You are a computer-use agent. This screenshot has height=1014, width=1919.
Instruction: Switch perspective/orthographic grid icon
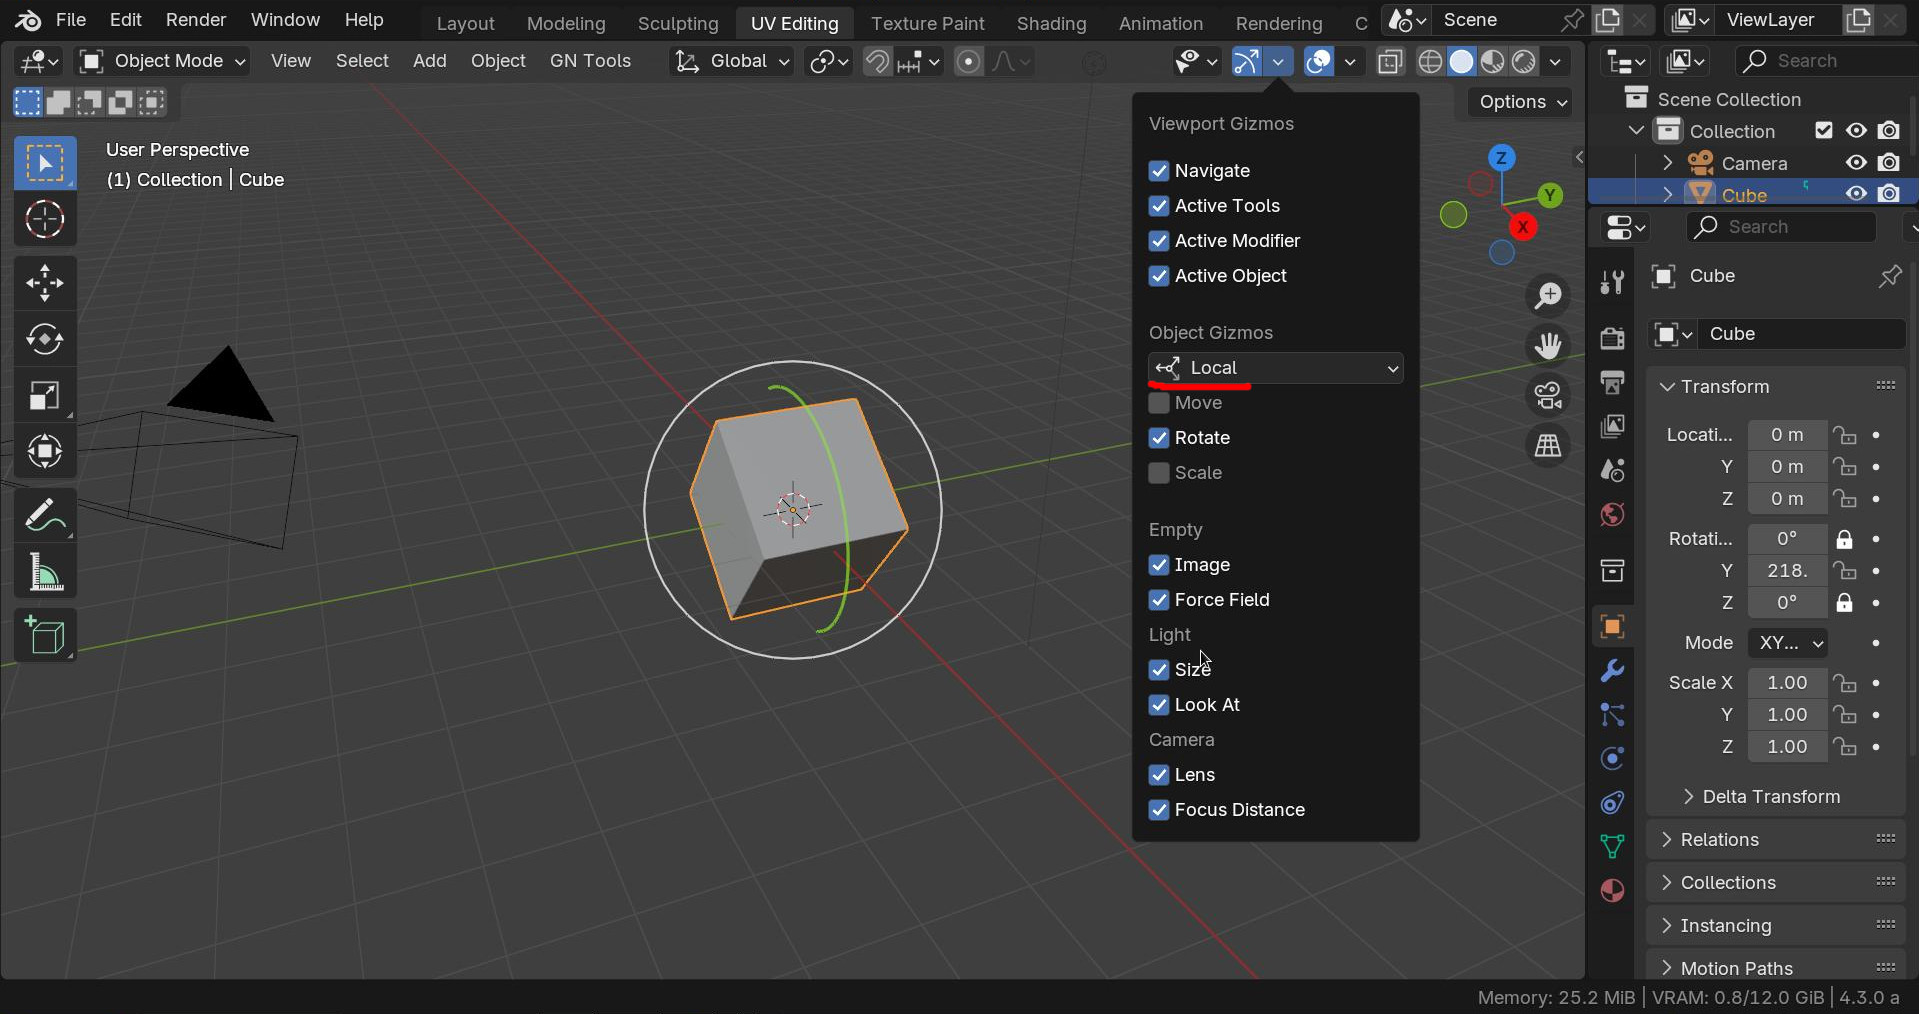tap(1548, 446)
